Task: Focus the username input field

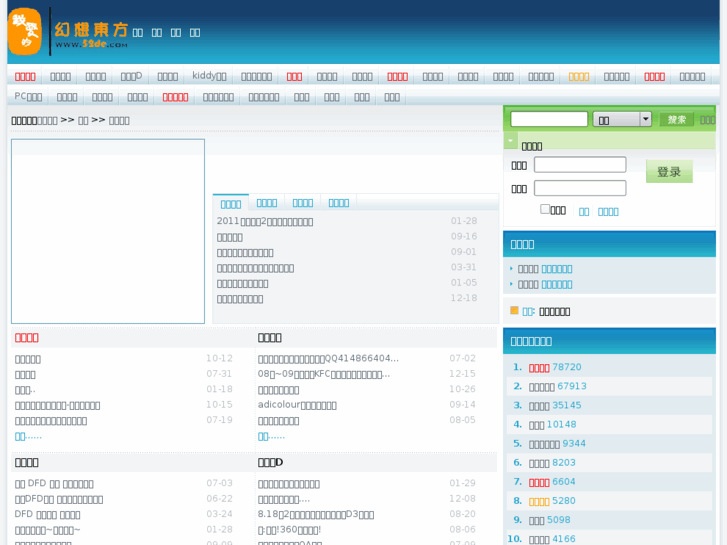Action: (x=580, y=165)
